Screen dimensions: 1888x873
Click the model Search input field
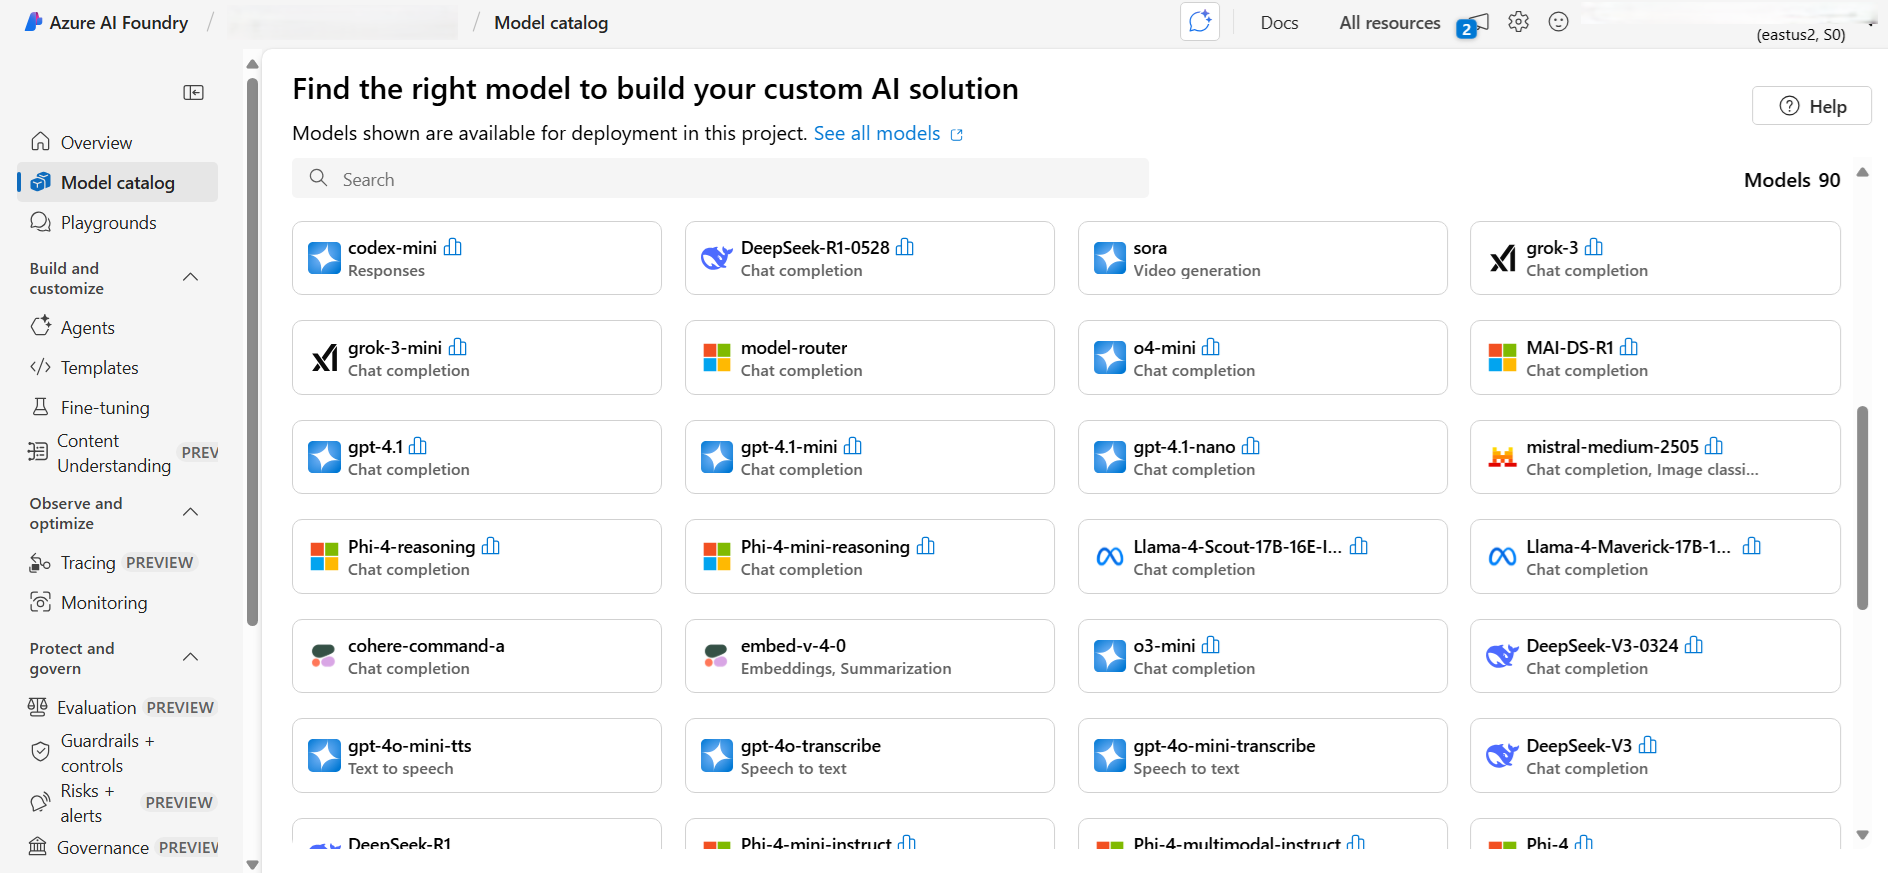[720, 179]
